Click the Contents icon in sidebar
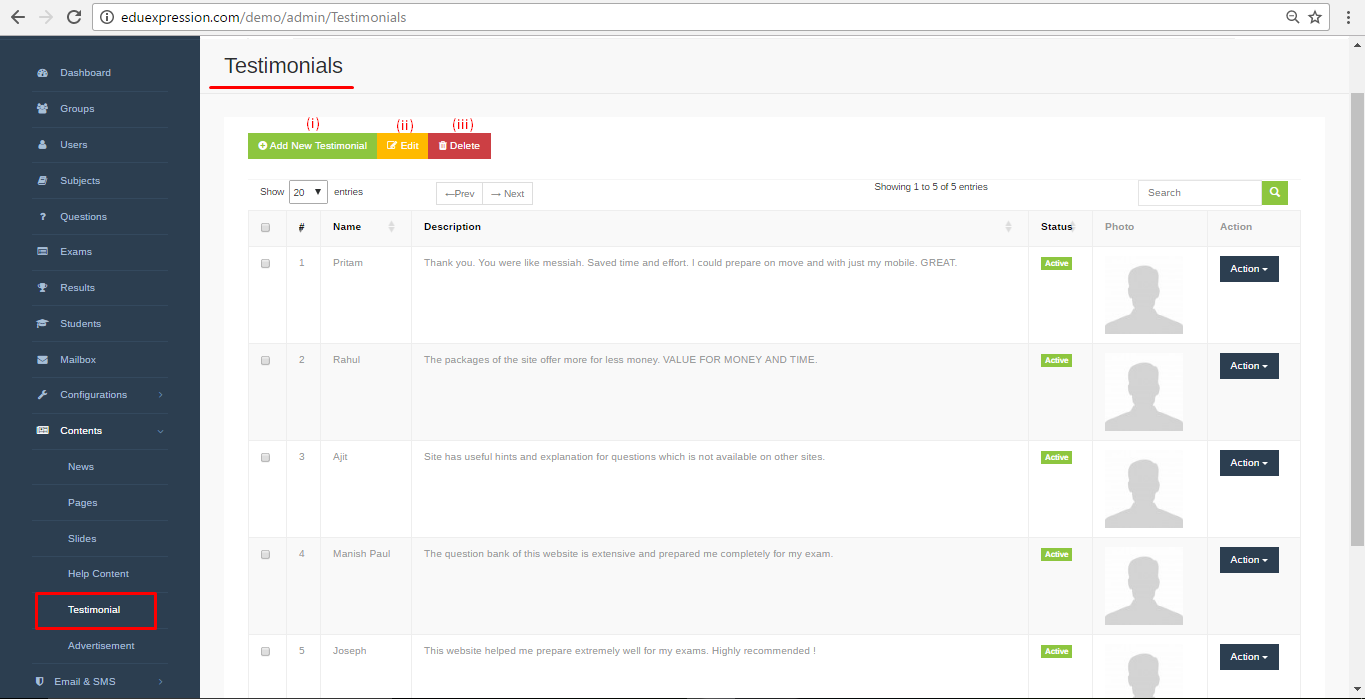The height and width of the screenshot is (699, 1365). tap(42, 431)
